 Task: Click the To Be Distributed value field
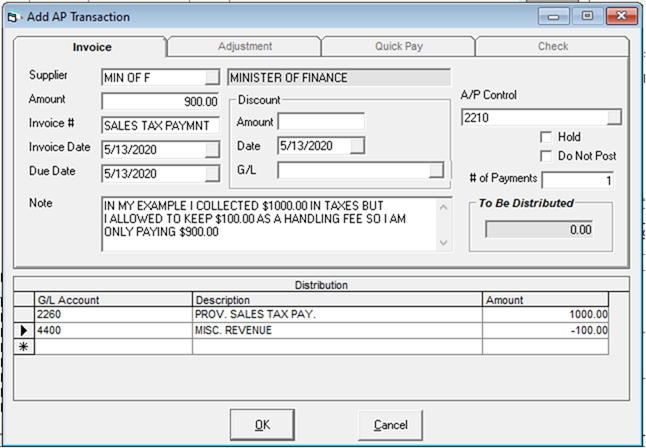pyautogui.click(x=539, y=230)
